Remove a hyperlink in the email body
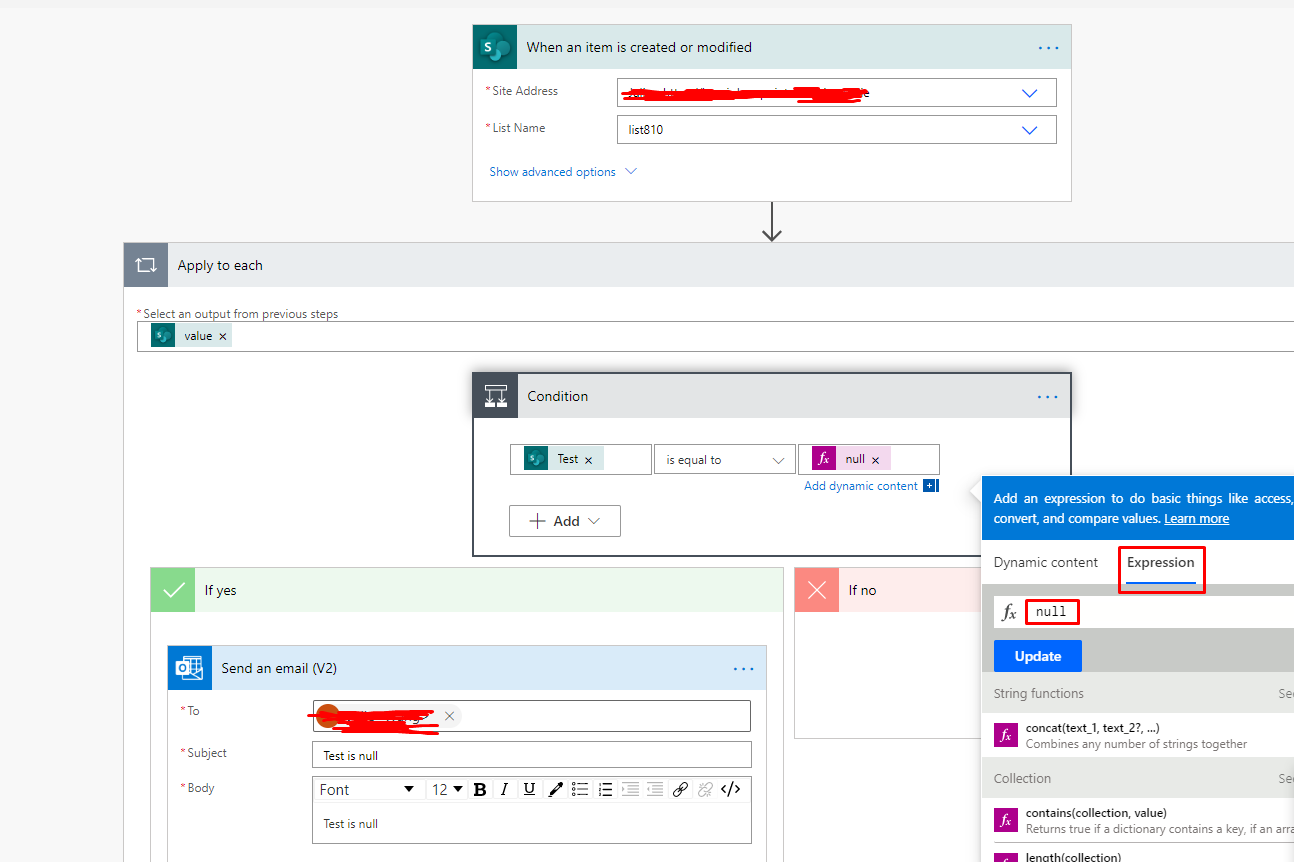This screenshot has width=1294, height=862. (x=705, y=789)
